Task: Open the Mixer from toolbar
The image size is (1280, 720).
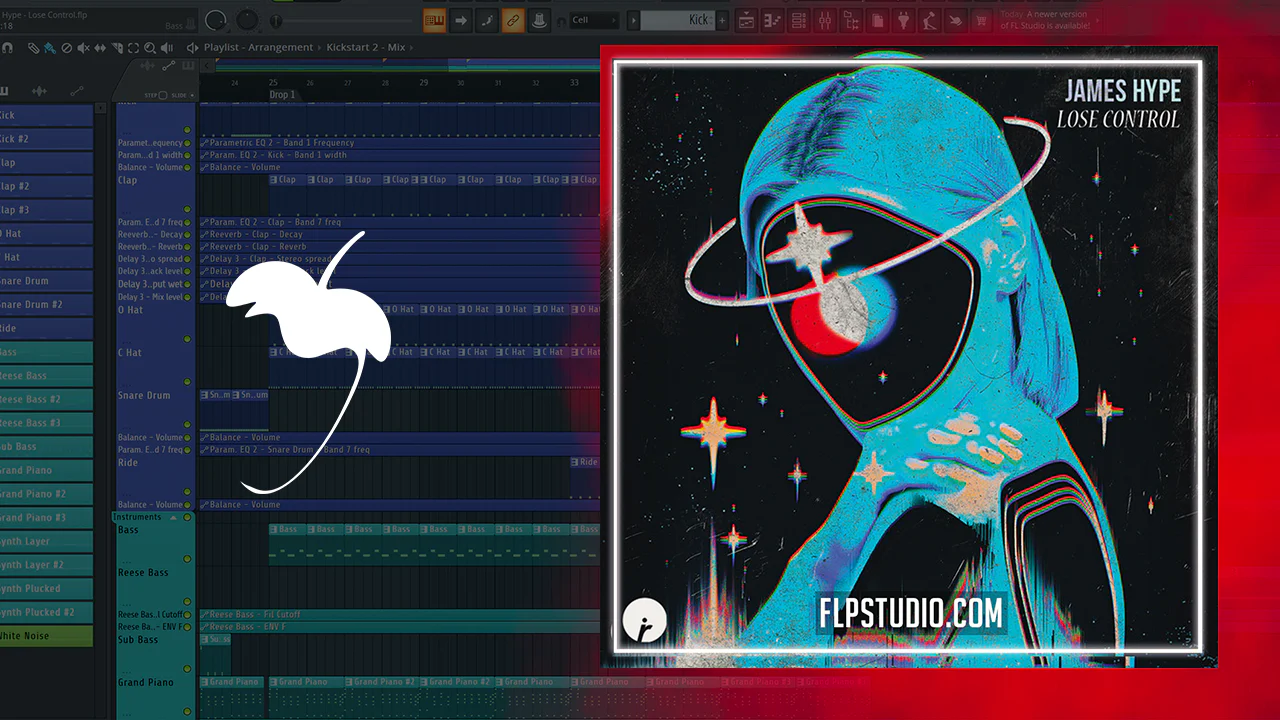Action: (825, 20)
